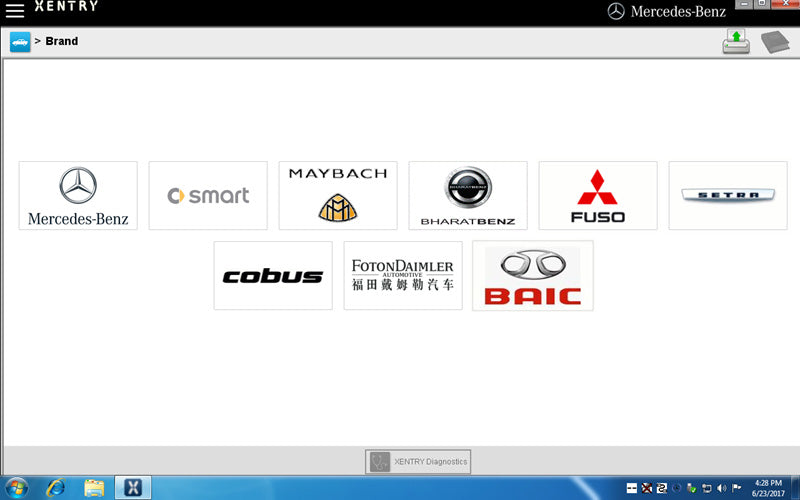Open the Foton Daimler brand tile

(403, 276)
